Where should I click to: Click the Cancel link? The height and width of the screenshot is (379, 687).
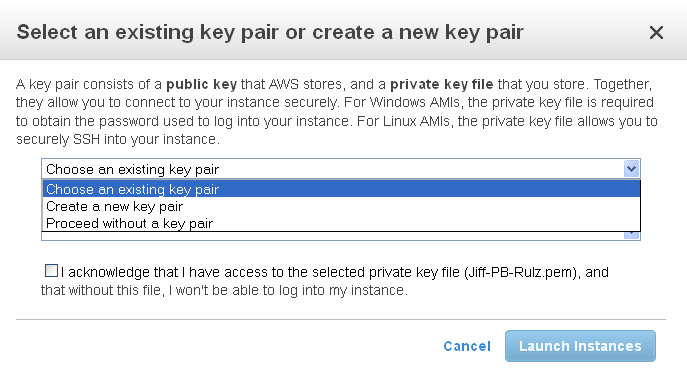point(467,346)
